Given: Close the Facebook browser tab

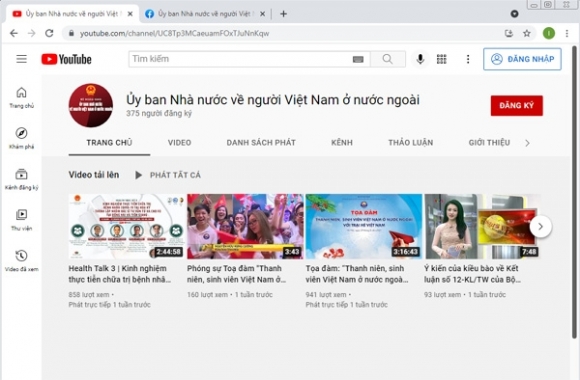Looking at the screenshot, I should tap(262, 14).
